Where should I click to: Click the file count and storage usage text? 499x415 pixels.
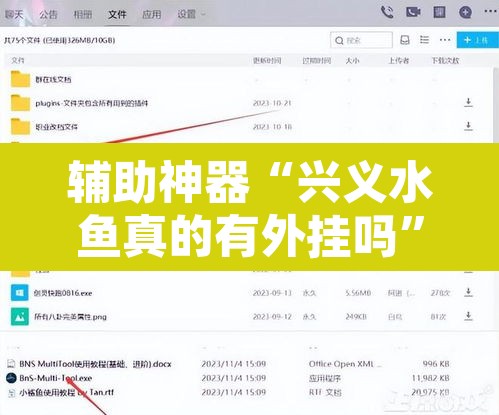tap(60, 40)
